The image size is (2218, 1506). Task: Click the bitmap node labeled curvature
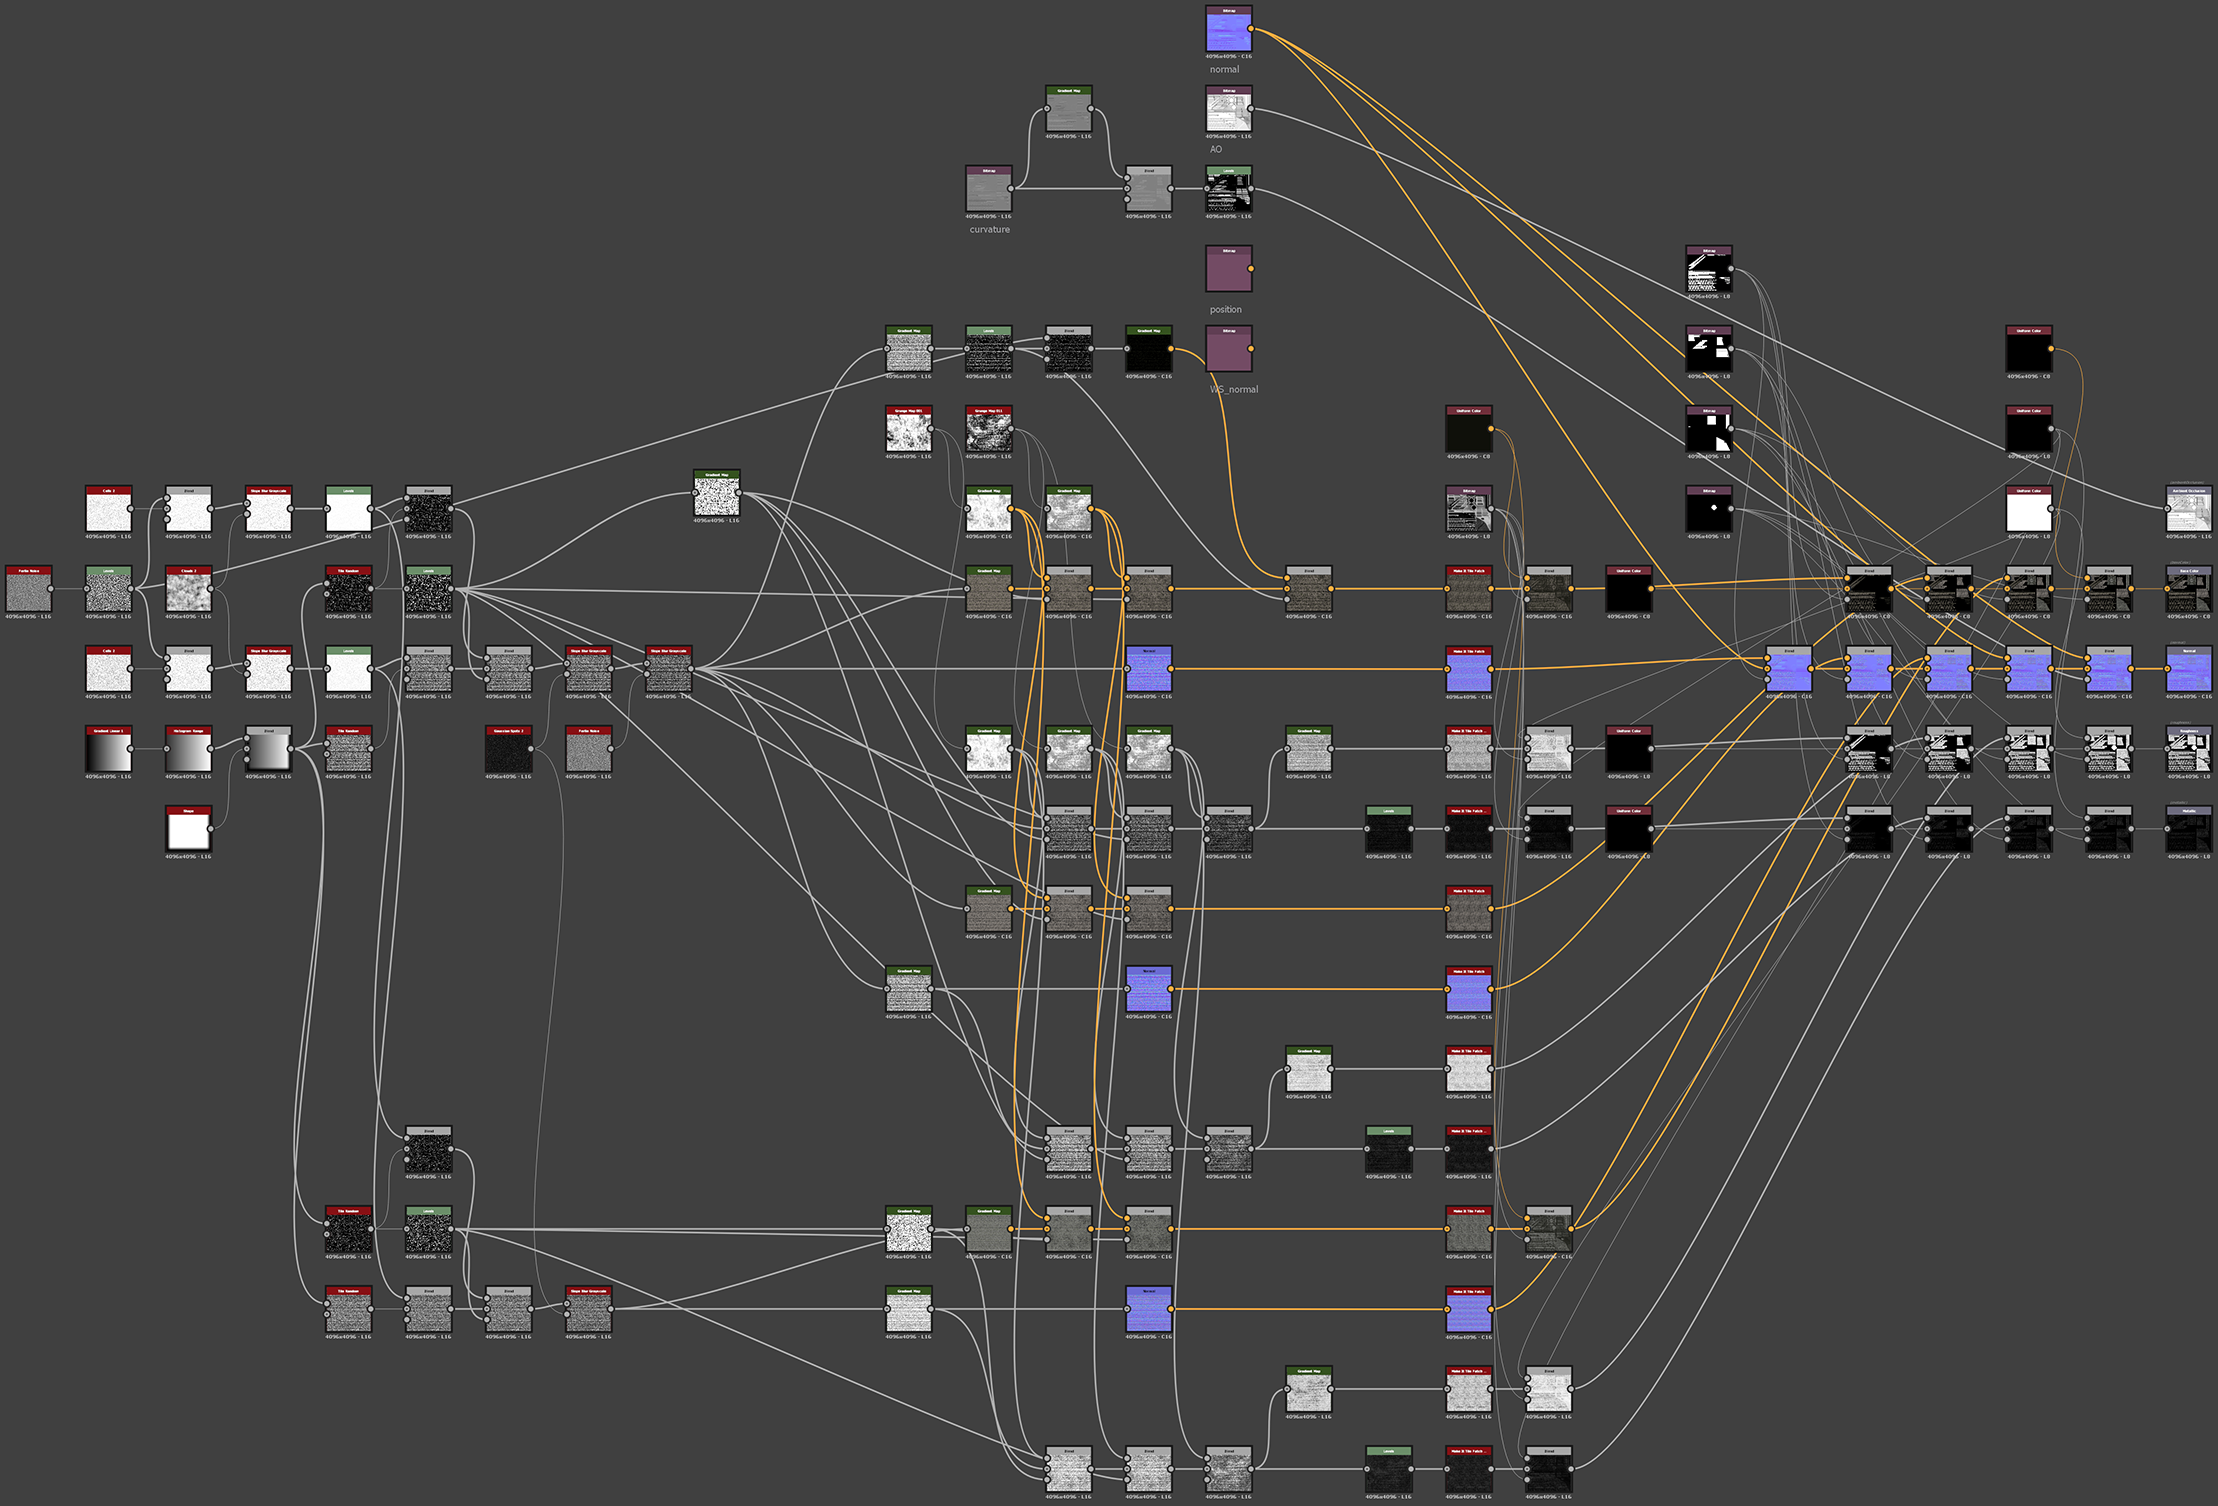[989, 189]
